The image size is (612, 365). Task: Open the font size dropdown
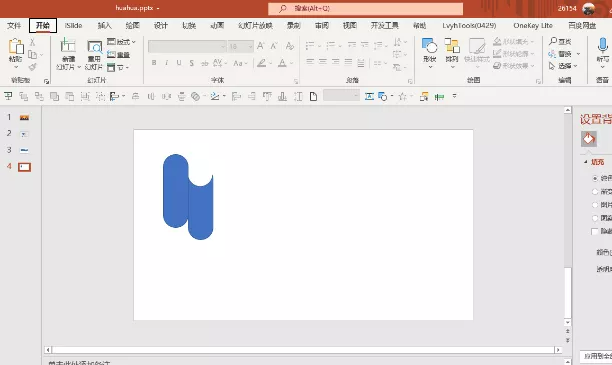click(x=250, y=46)
